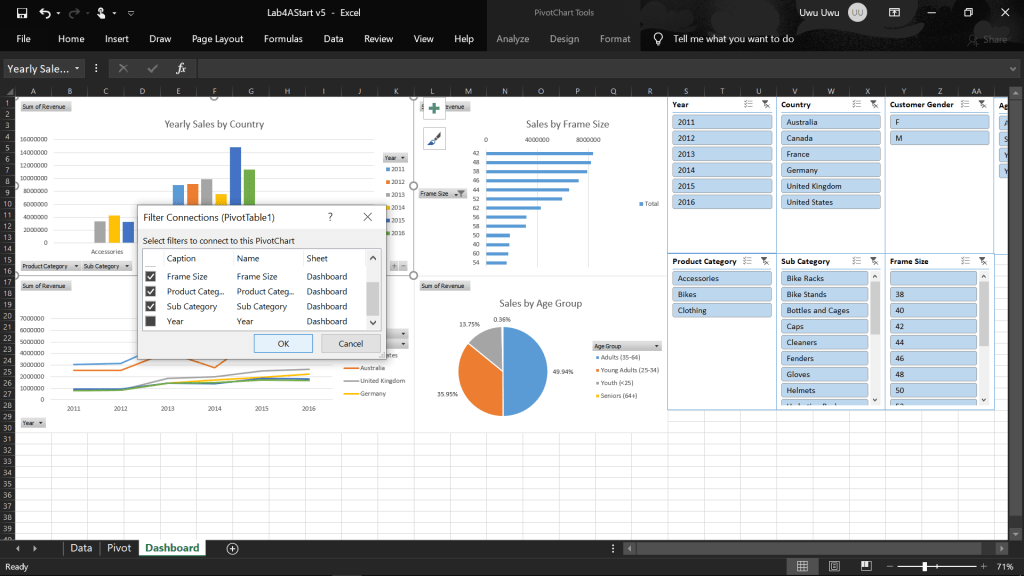Open the Page Layout ribbon tab

[217, 39]
